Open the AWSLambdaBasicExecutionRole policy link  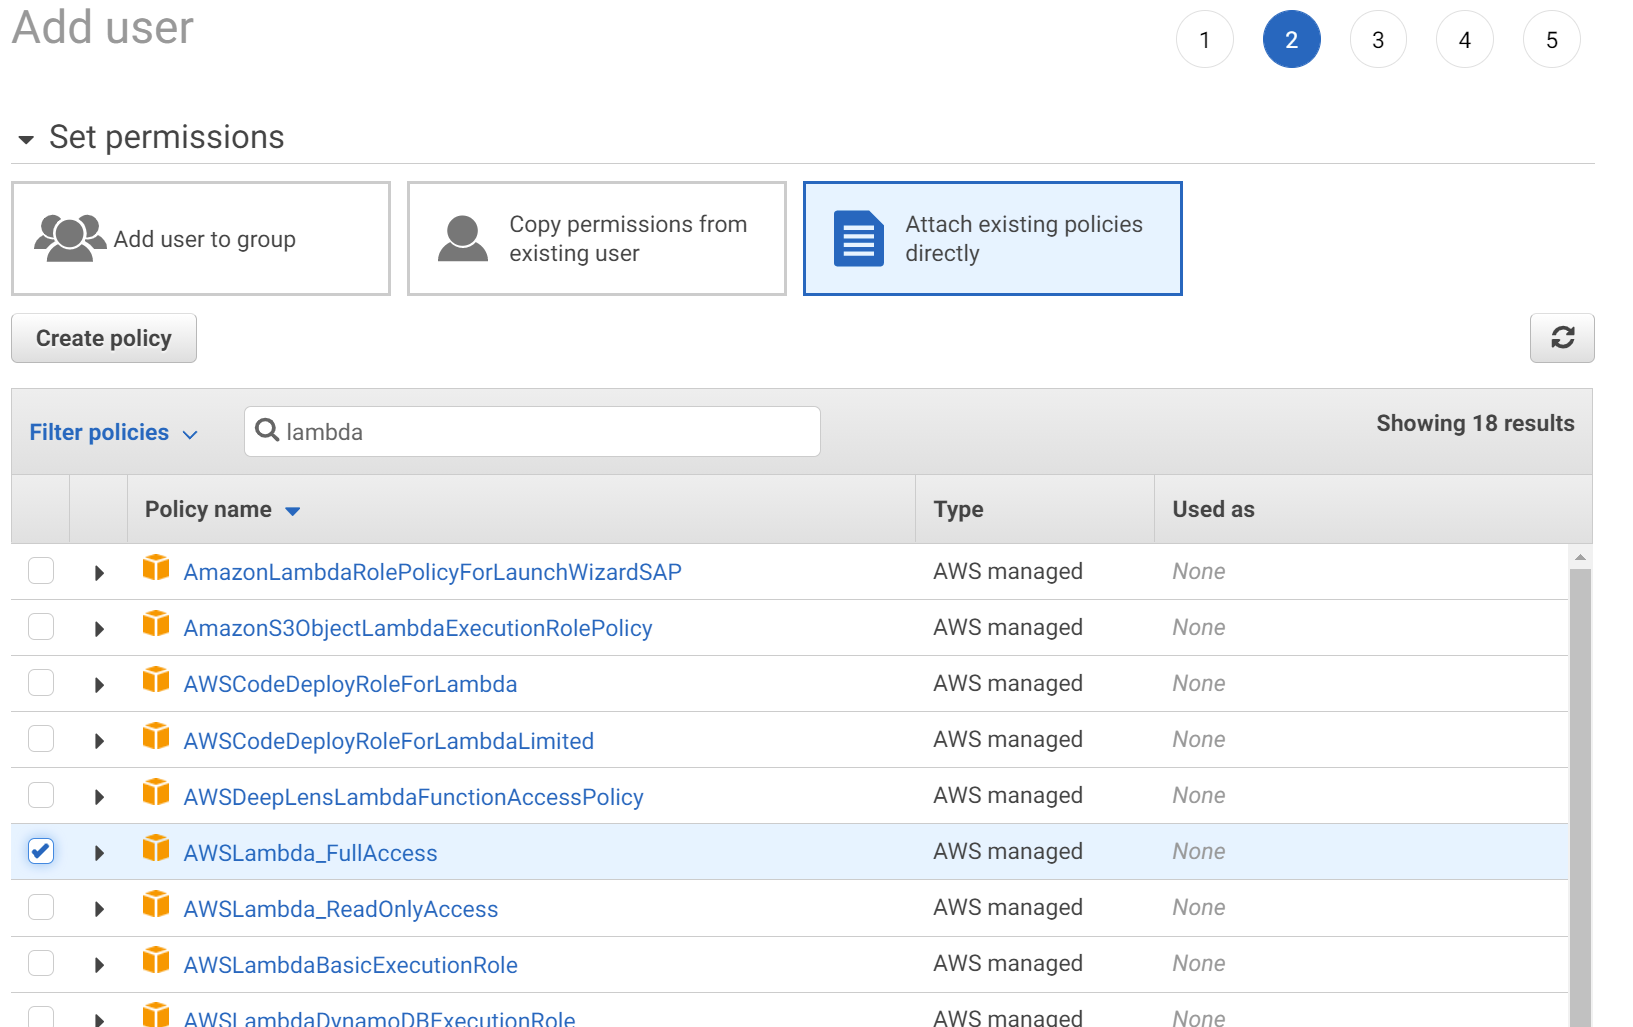tap(350, 965)
